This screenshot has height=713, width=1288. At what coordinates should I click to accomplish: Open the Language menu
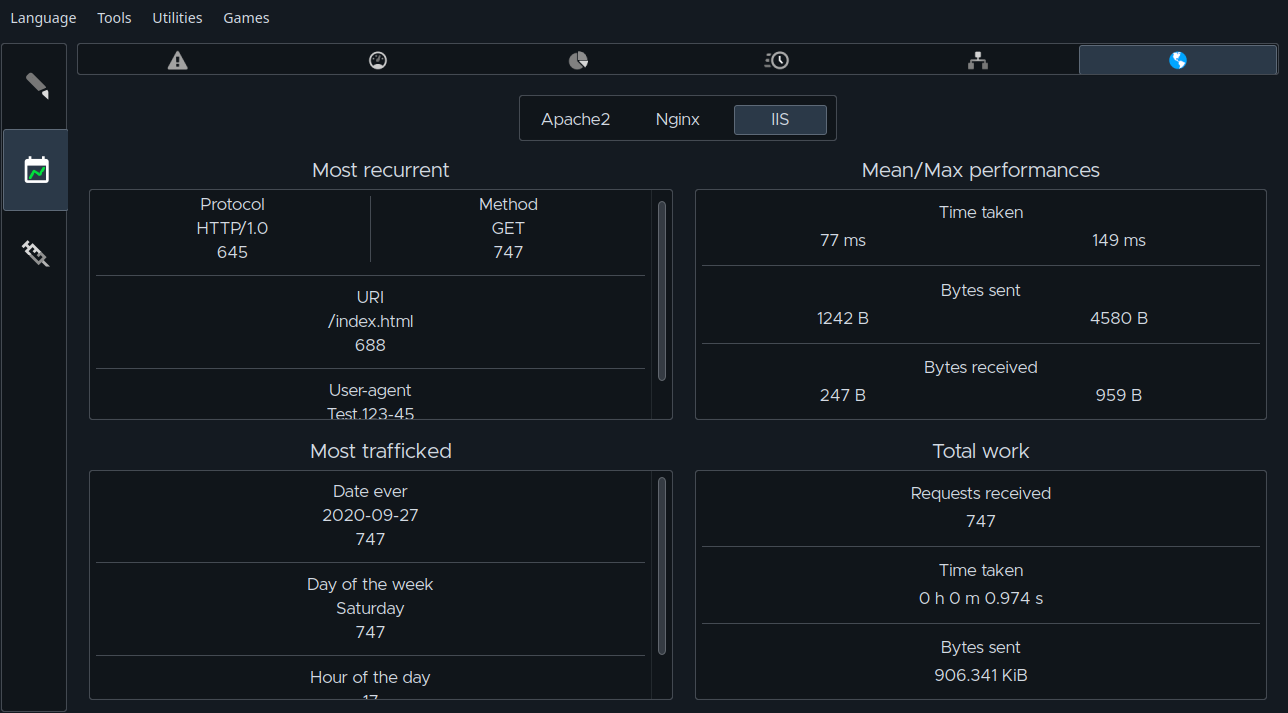coord(43,18)
